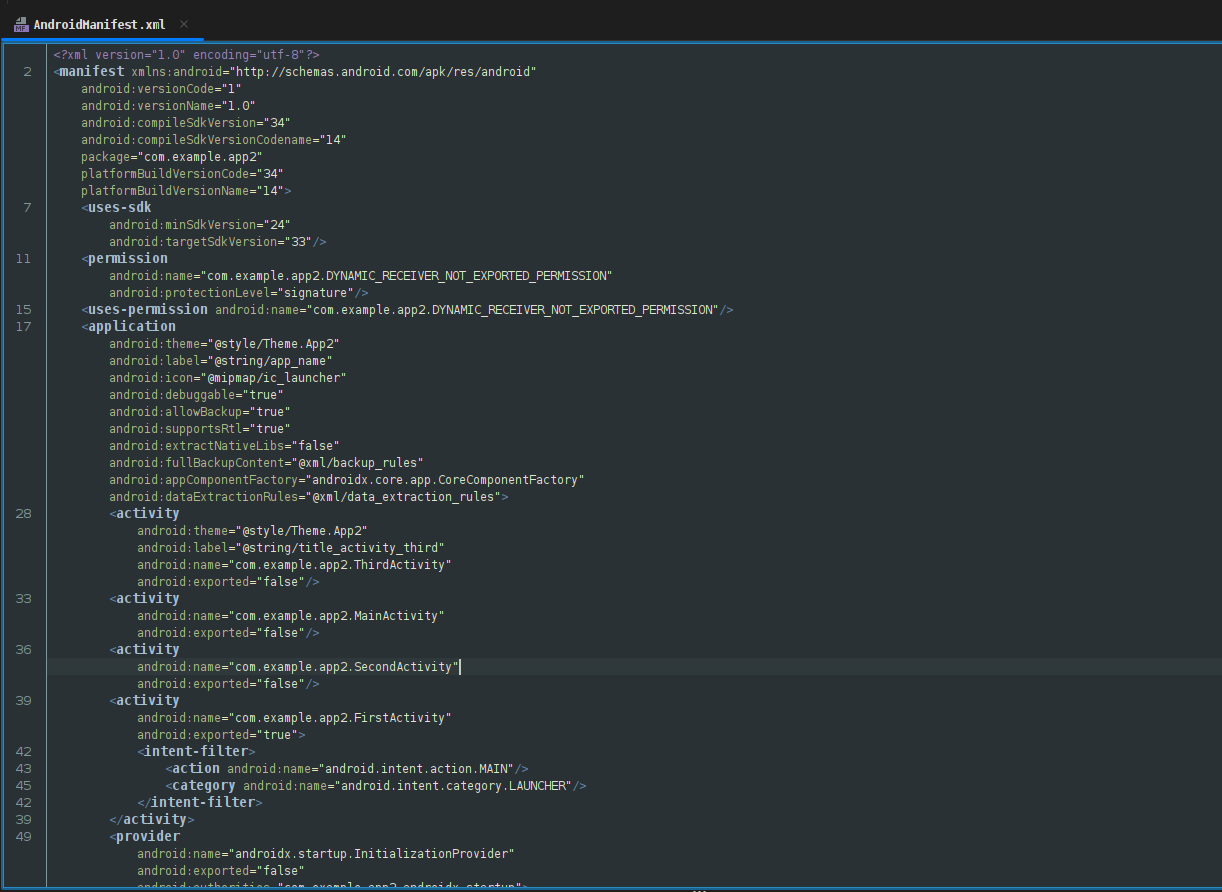Screen dimensions: 1222x892
Task: Close the AndroidManifest.xml tab
Action: (184, 24)
